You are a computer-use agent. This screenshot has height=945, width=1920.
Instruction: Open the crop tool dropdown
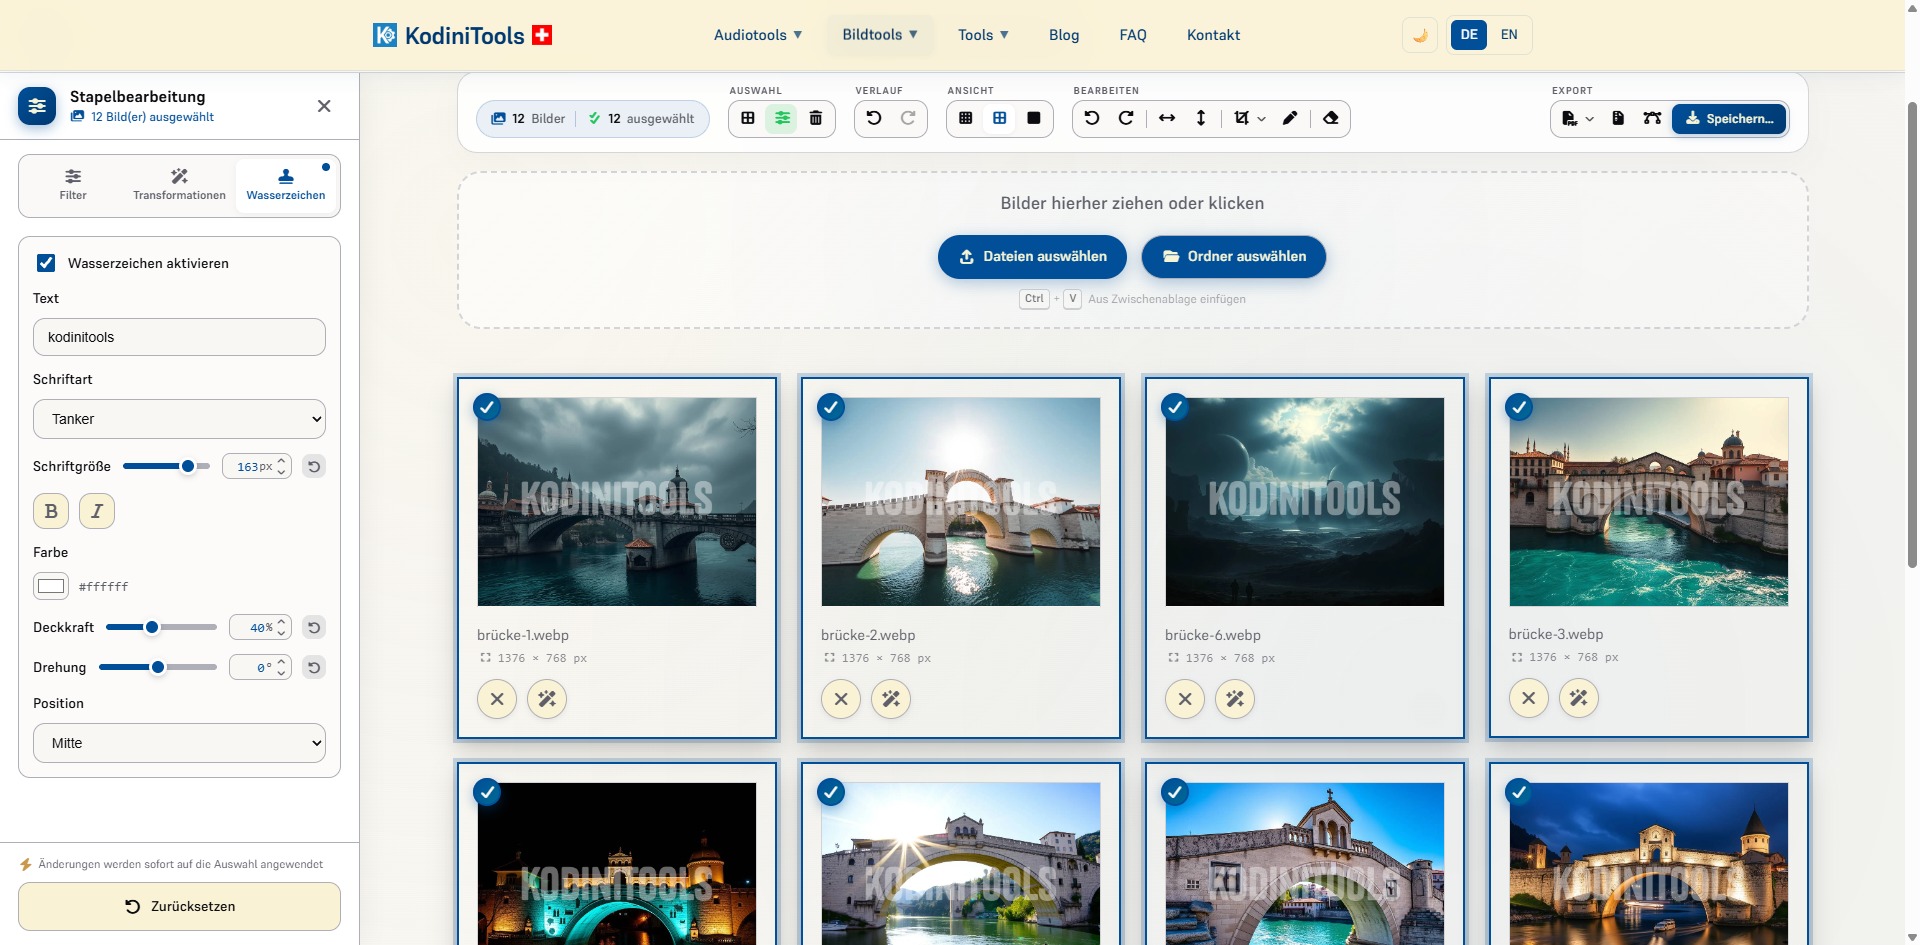(x=1249, y=118)
